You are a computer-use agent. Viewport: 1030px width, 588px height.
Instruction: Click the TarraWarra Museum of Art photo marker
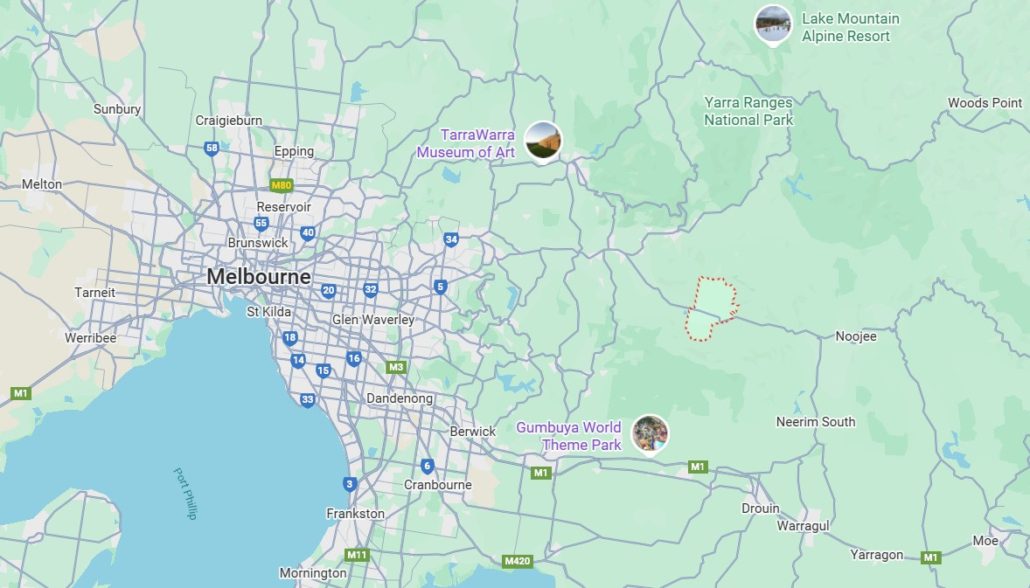543,141
